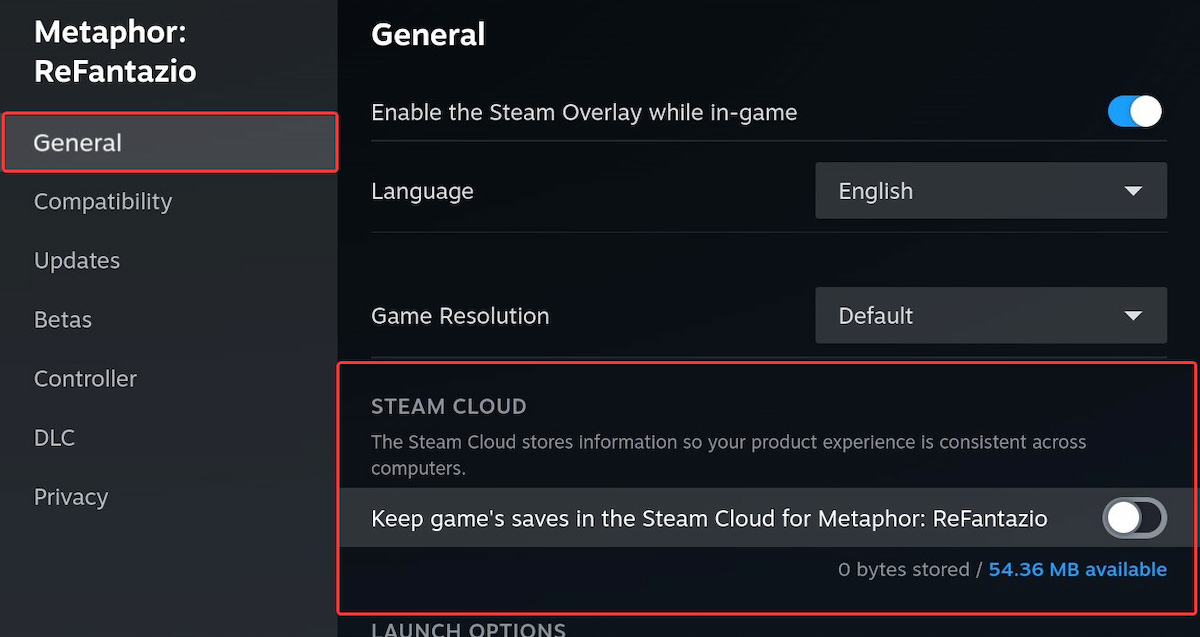Image resolution: width=1200 pixels, height=637 pixels.
Task: Click the "54.36 MB available" link
Action: [x=1077, y=570]
